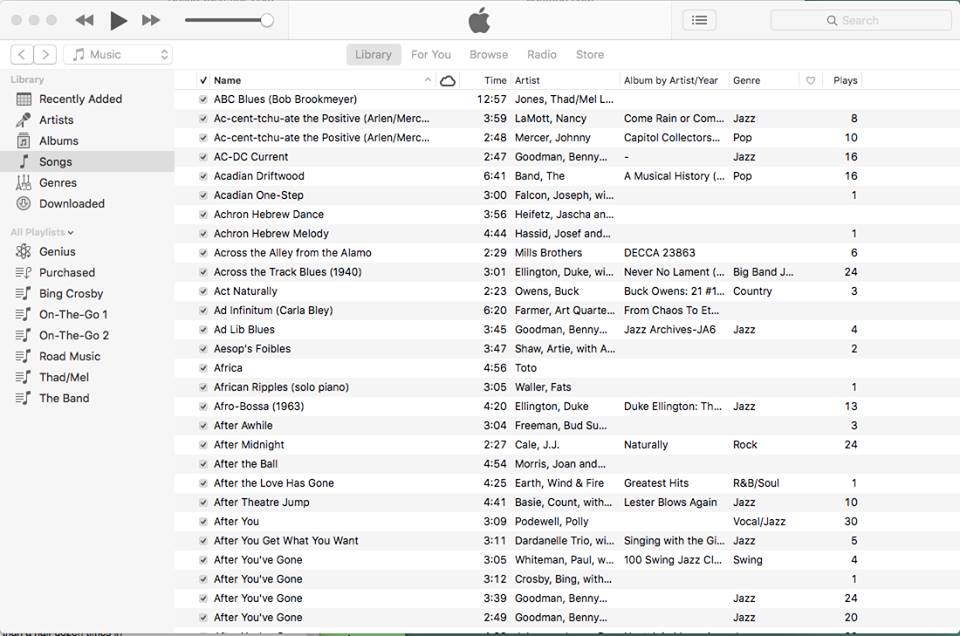The height and width of the screenshot is (636, 960).
Task: Open the Bing Crosby playlist icon
Action: [23, 293]
